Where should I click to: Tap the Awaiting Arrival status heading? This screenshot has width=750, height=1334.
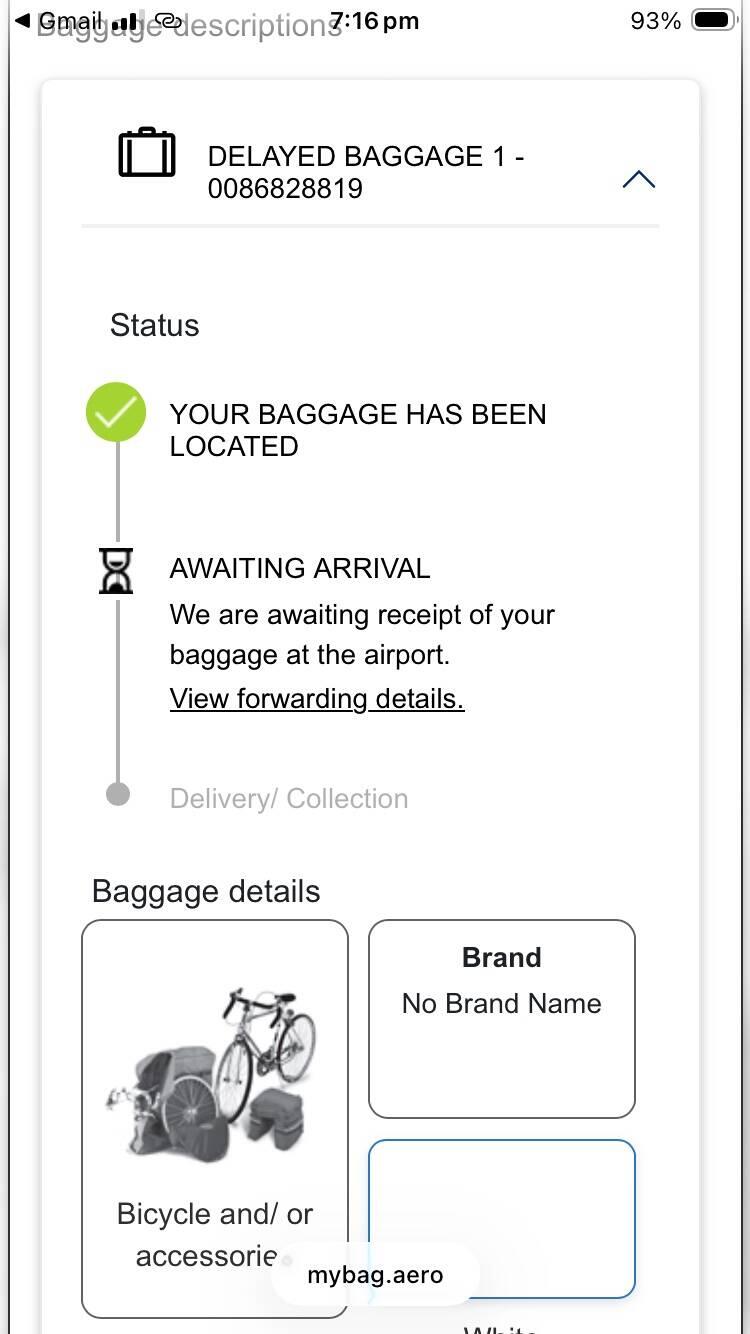click(x=300, y=568)
